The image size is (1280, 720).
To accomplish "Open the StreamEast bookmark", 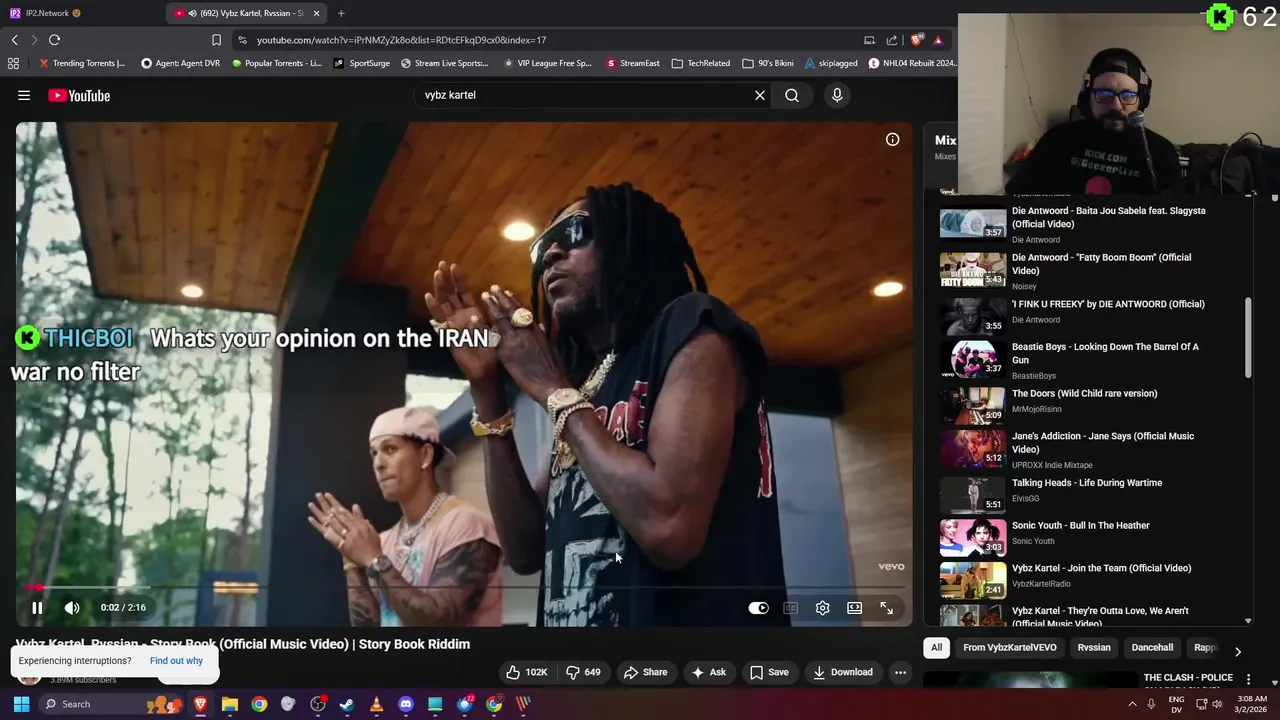I will [x=633, y=63].
